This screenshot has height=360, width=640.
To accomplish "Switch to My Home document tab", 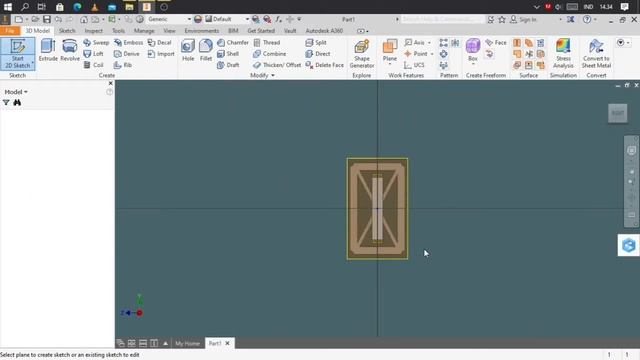I will coord(187,343).
